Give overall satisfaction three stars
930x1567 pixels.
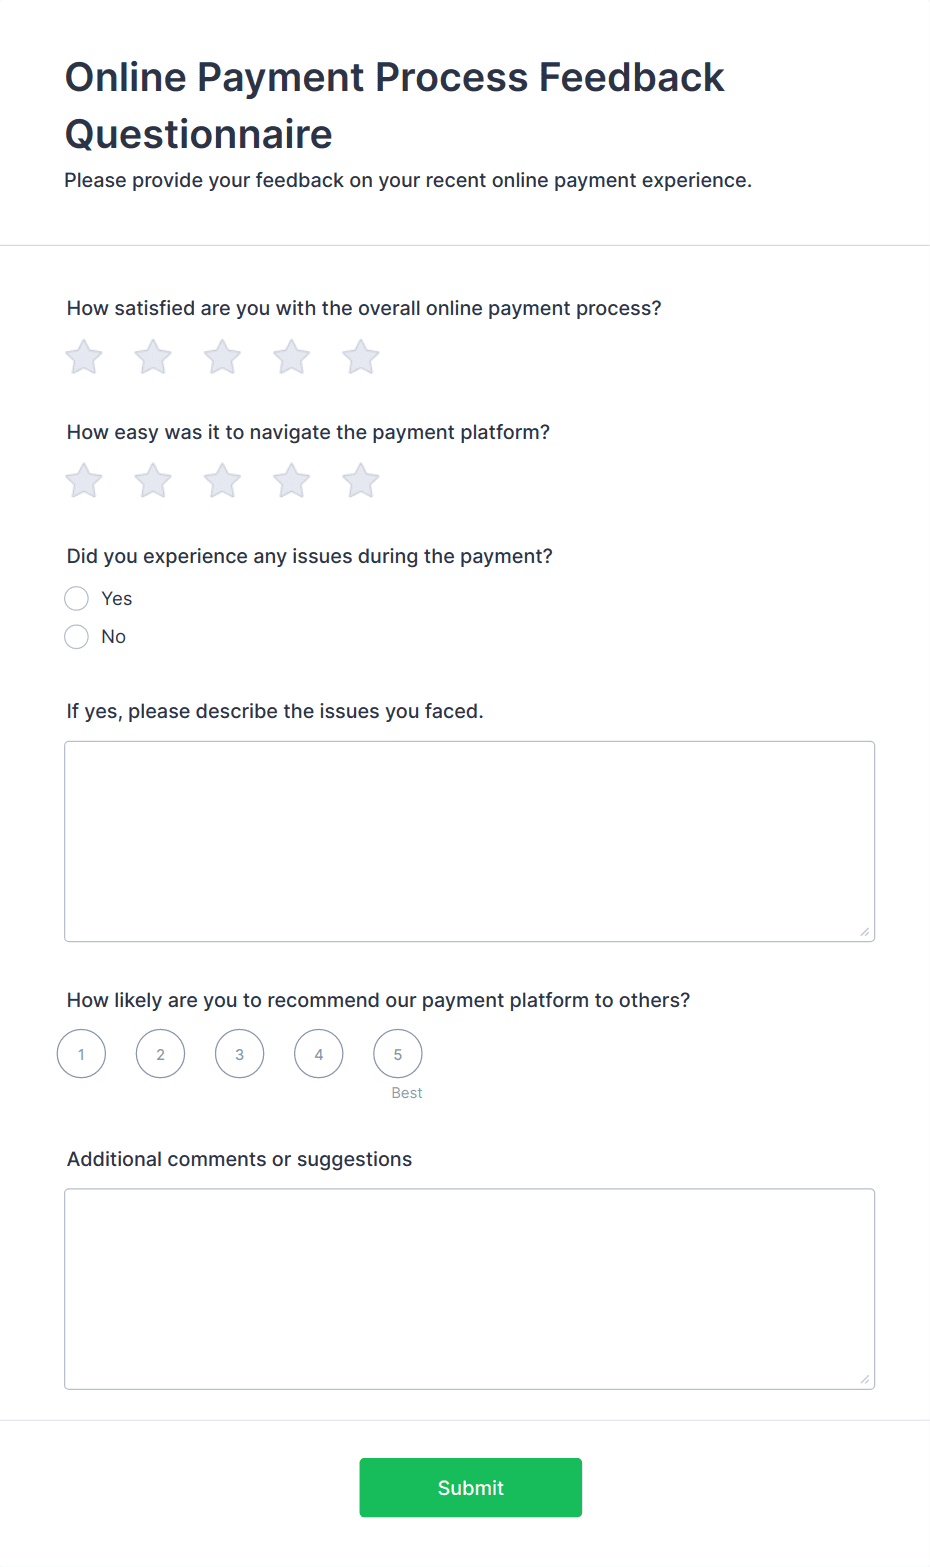pyautogui.click(x=222, y=357)
